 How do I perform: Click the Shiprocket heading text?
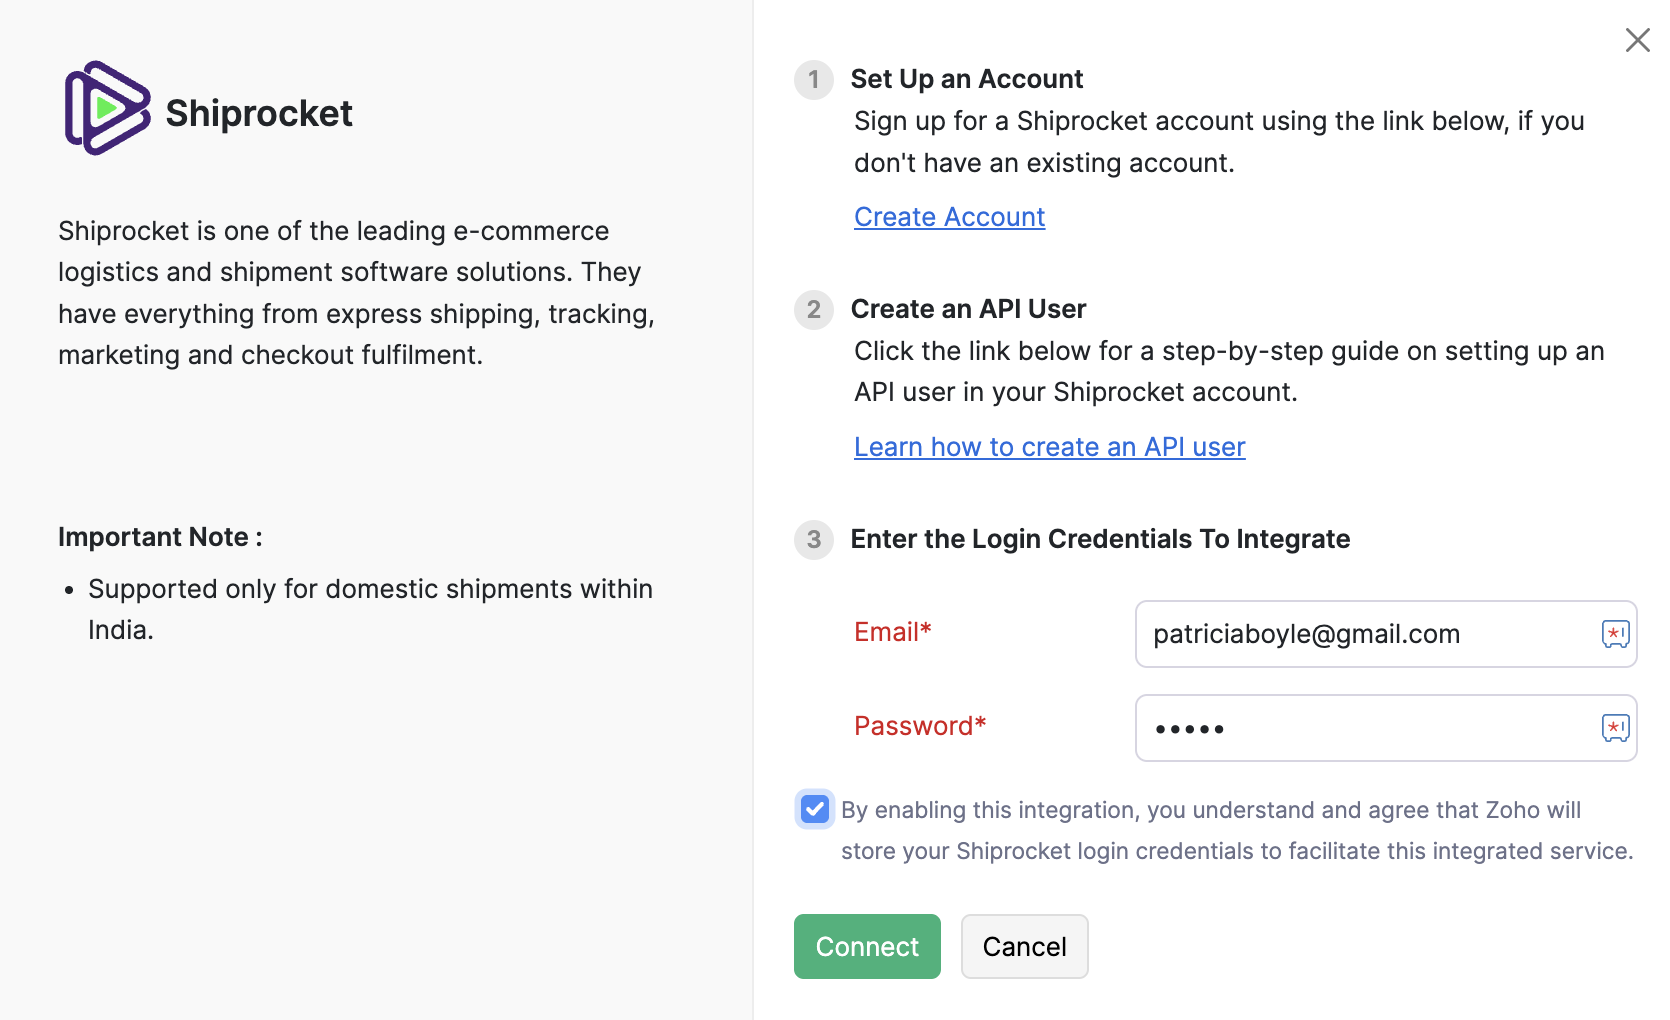(259, 113)
